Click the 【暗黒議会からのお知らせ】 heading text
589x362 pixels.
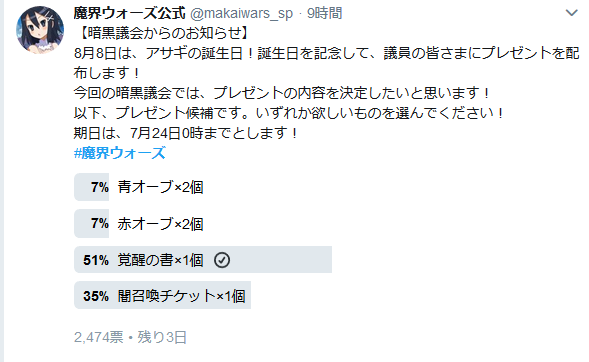coord(162,33)
